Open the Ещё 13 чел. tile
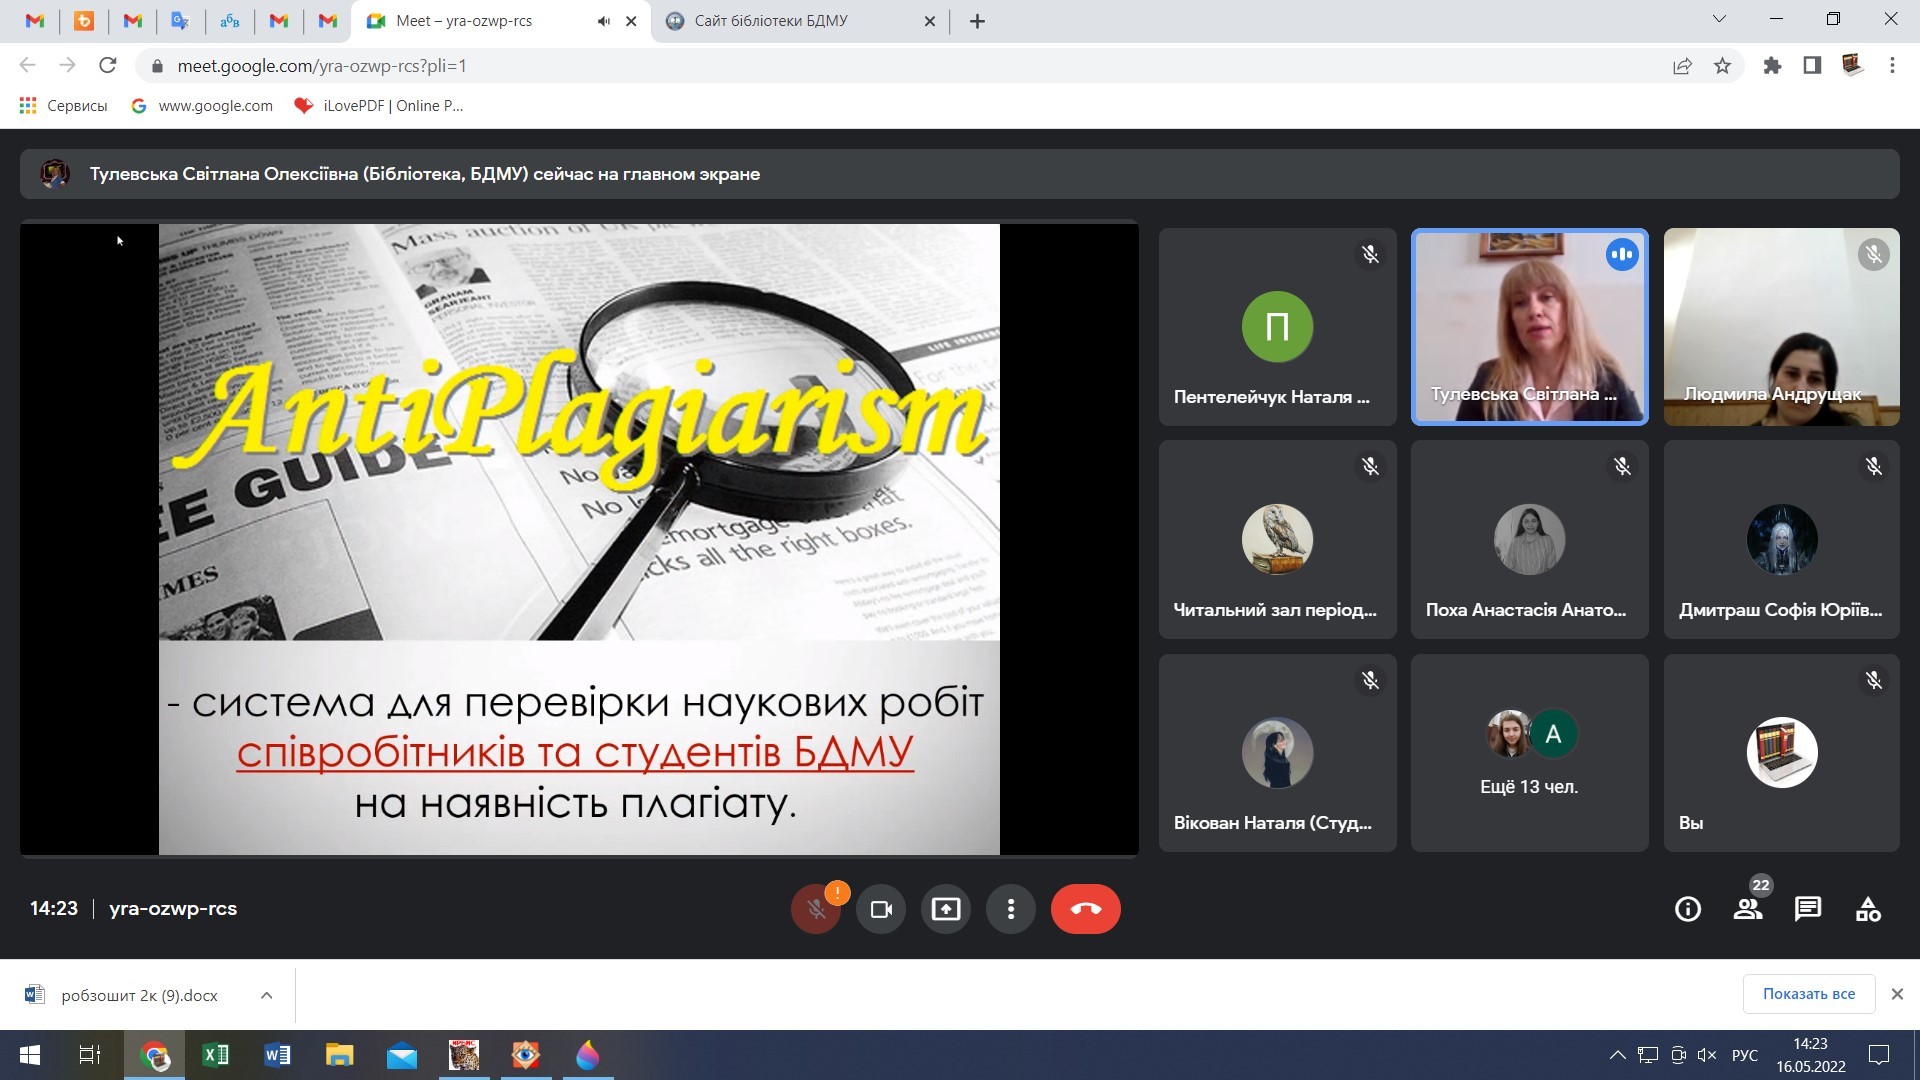Viewport: 1920px width, 1080px height. point(1529,753)
